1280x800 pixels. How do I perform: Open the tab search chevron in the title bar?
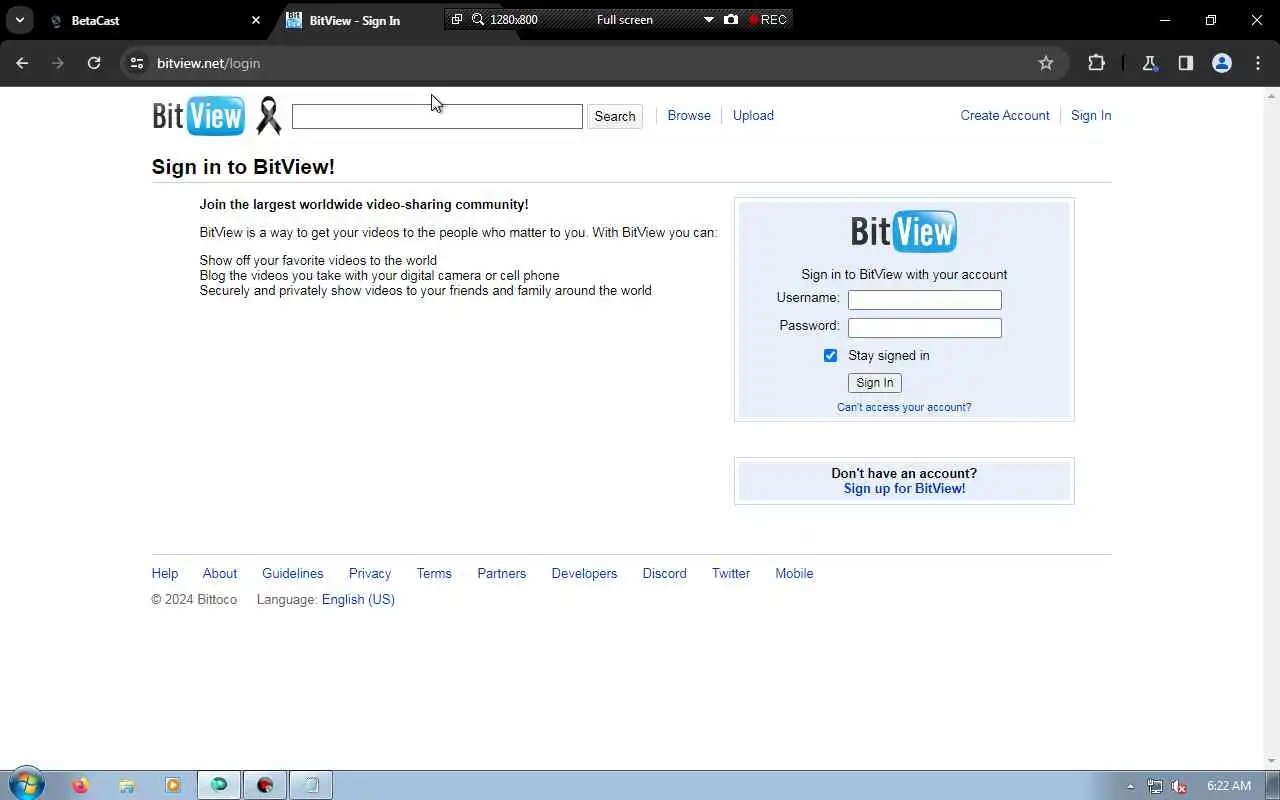[19, 20]
